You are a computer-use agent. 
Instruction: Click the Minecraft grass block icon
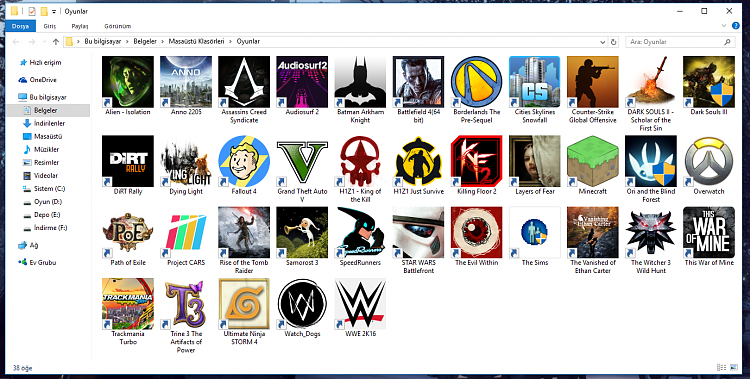(593, 161)
